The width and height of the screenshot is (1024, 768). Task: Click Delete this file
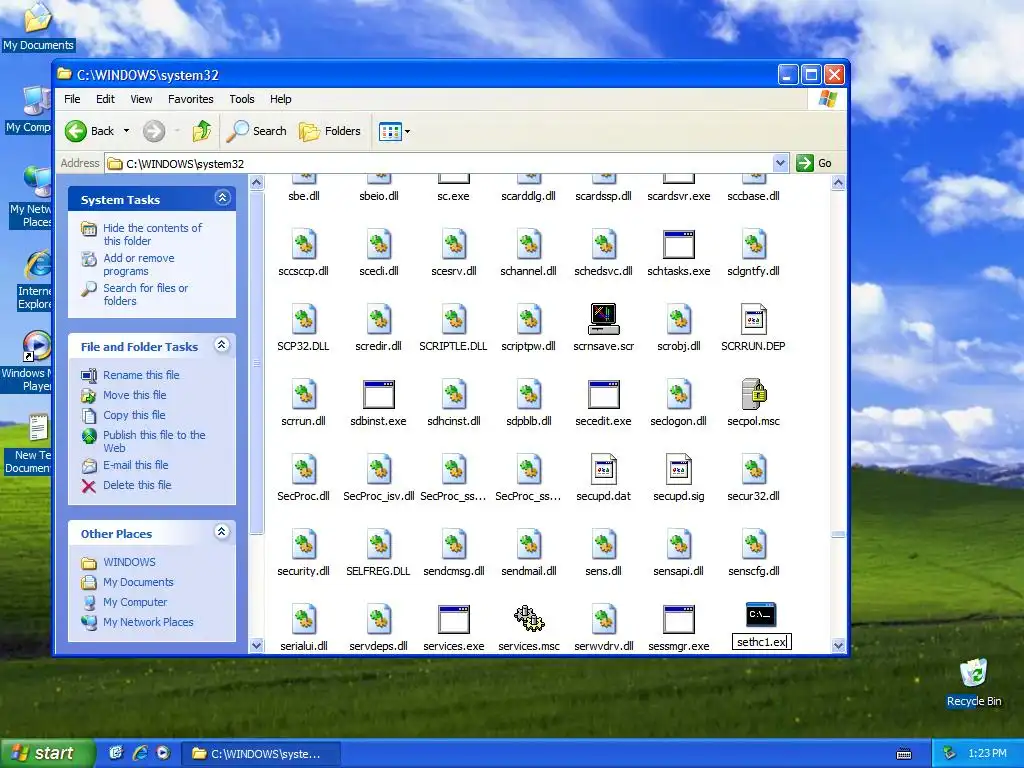click(137, 485)
